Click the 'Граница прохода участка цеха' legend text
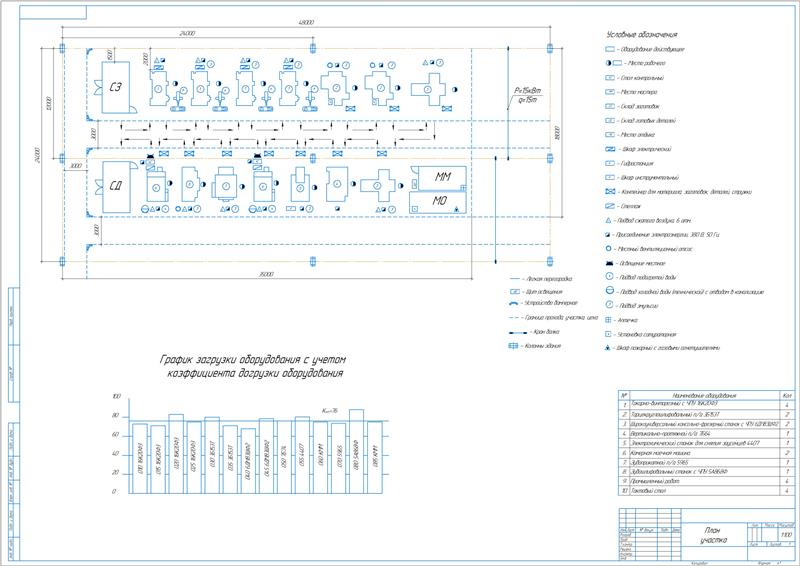800x566 pixels. tap(561, 317)
